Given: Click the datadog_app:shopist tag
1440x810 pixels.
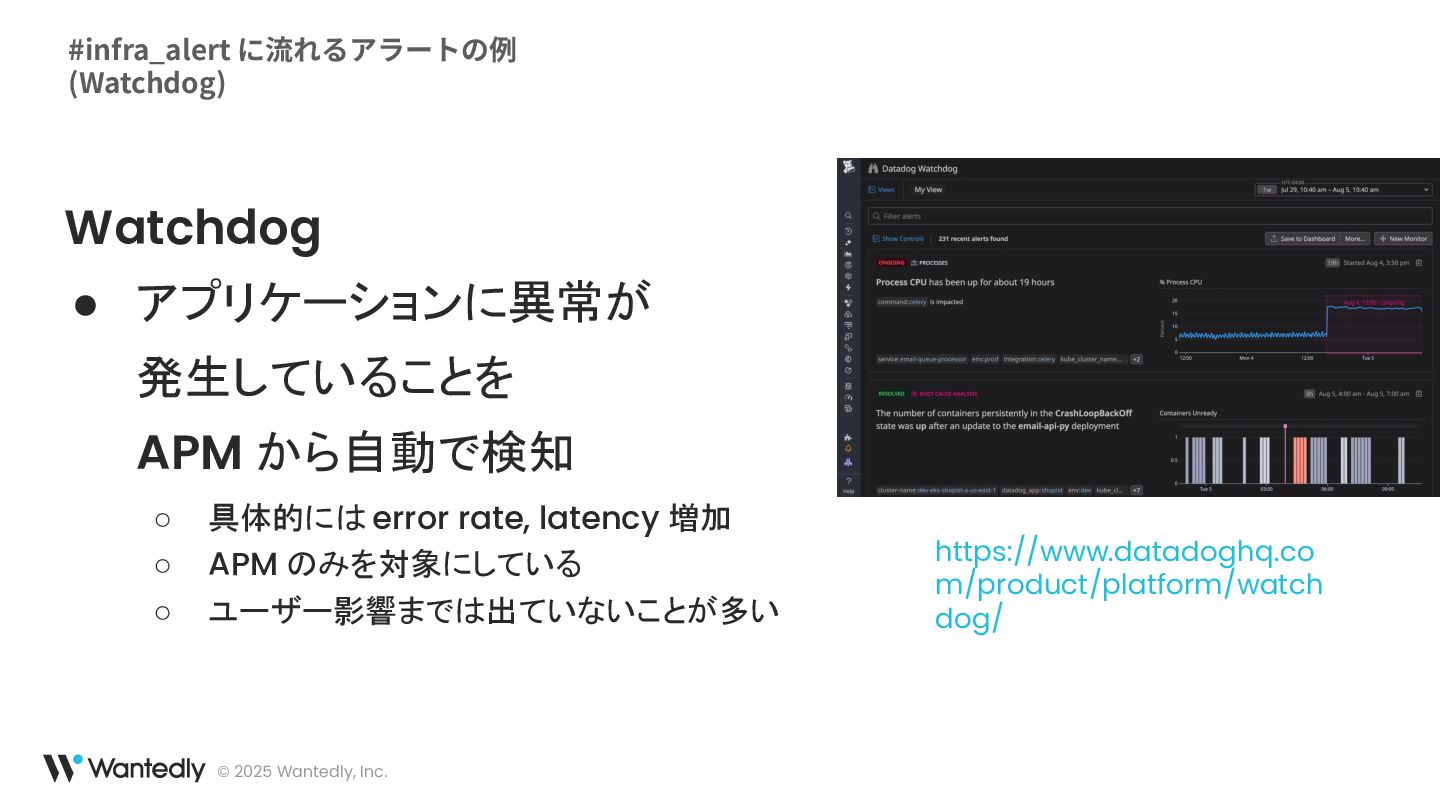Looking at the screenshot, I should tap(1032, 490).
